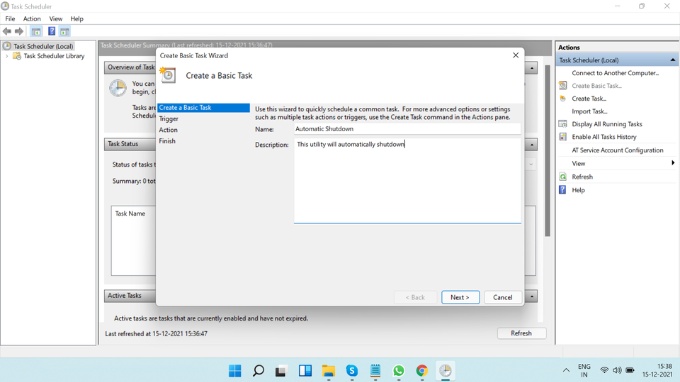Click Create Task in the Actions pane
The image size is (680, 382).
coord(588,98)
